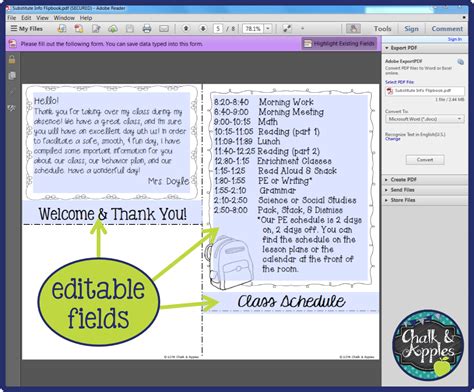Click the '8:20-8:40 Morning Work' line
Viewport: 474px width, 392px height.
(x=264, y=102)
